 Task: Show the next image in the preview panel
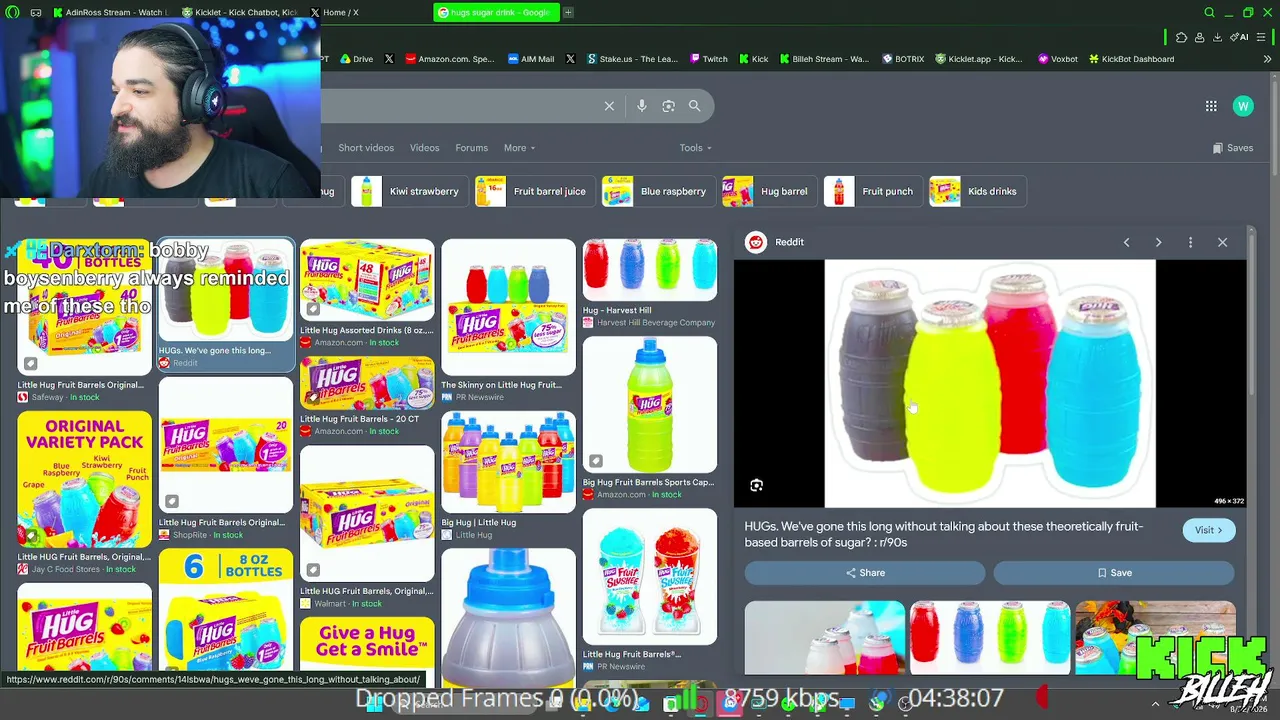pos(1158,242)
